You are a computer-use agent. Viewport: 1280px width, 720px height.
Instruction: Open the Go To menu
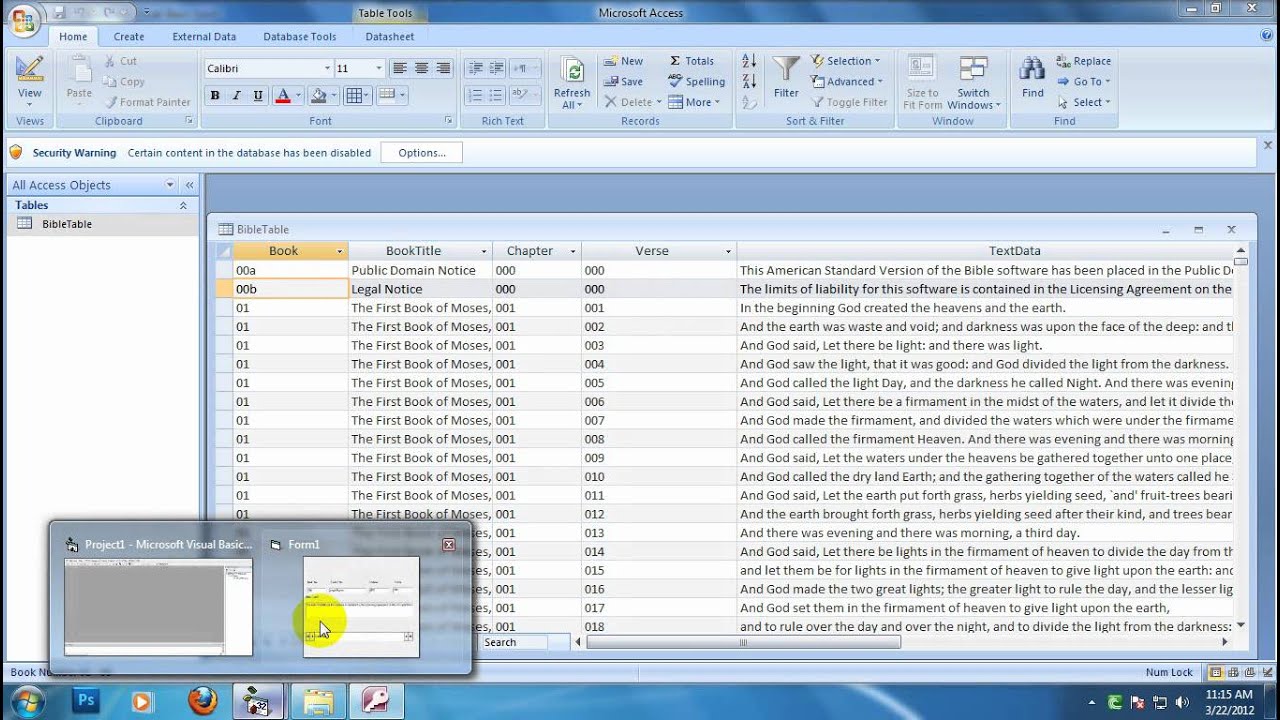tap(1083, 82)
